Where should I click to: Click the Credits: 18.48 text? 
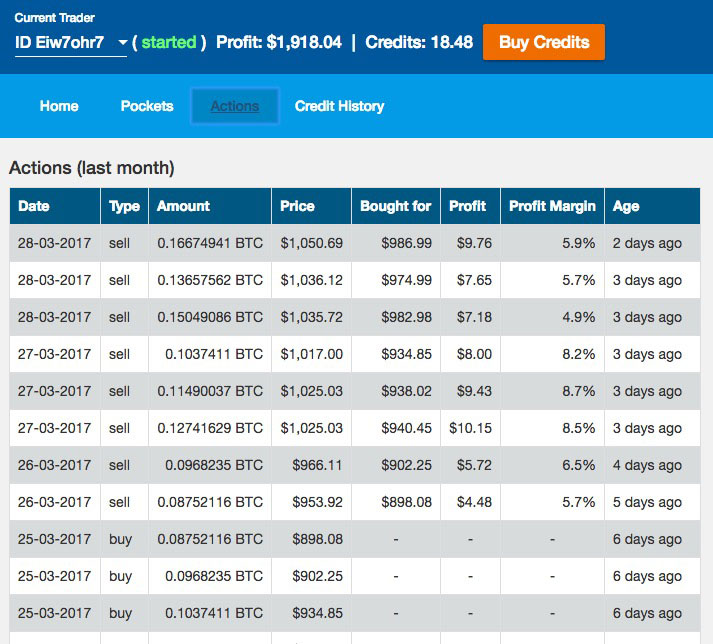point(419,42)
